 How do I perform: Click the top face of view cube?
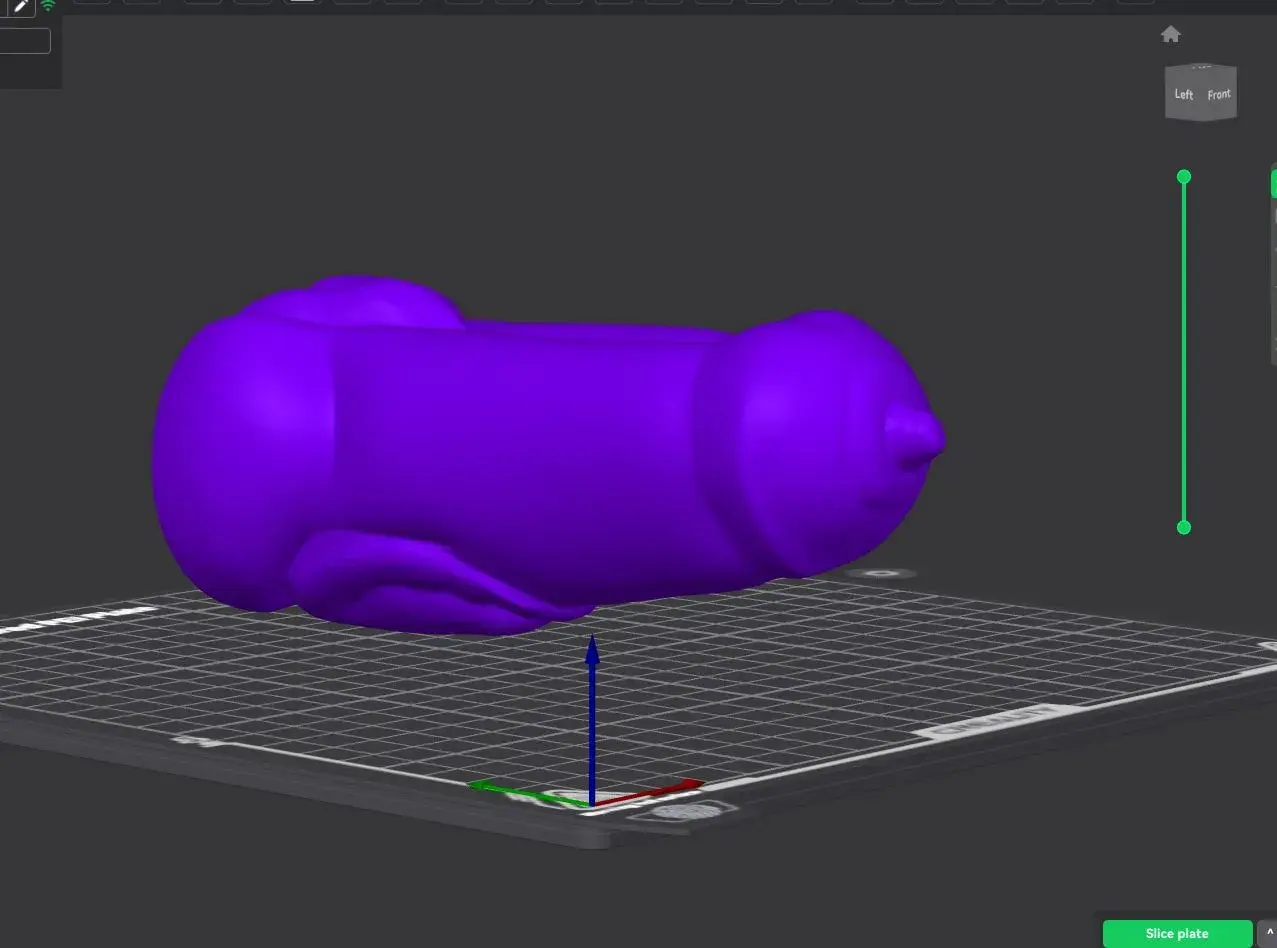click(1202, 69)
